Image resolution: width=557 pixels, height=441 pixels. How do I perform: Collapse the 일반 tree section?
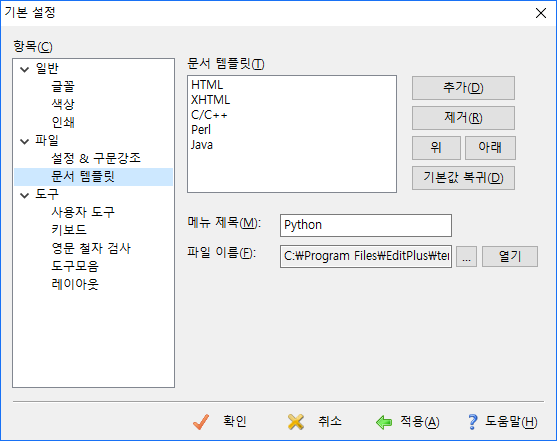coord(25,69)
